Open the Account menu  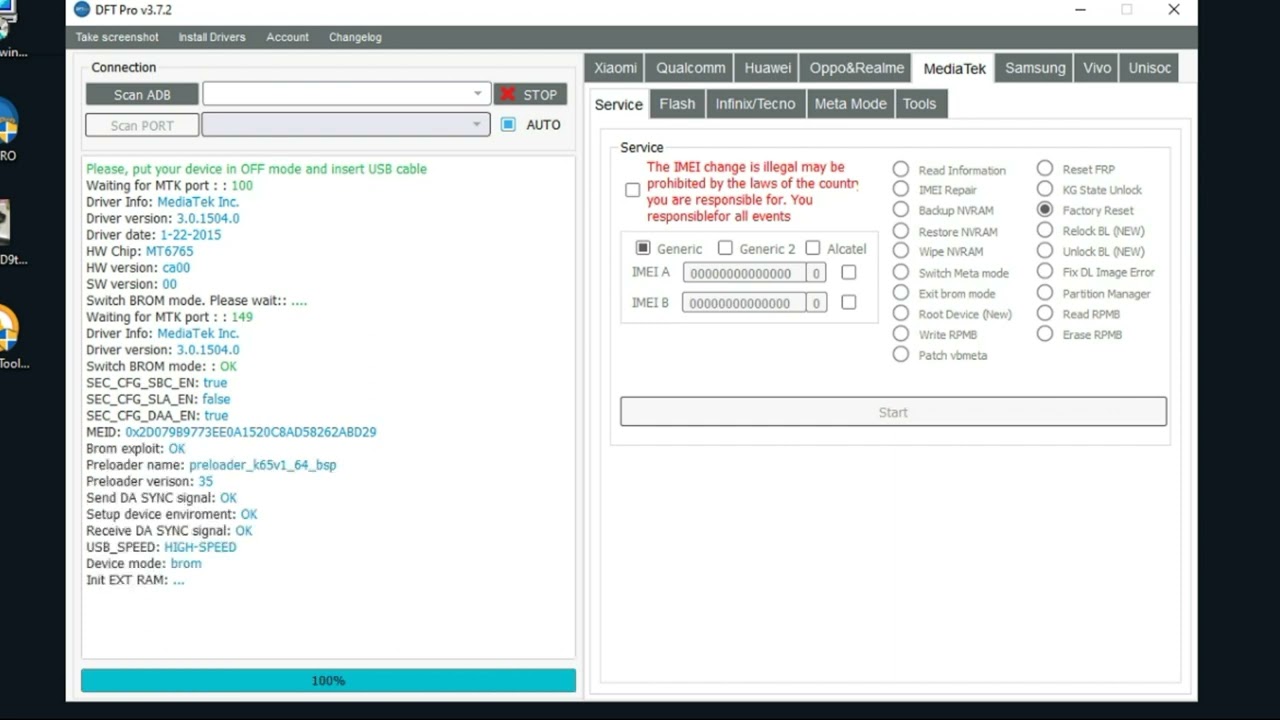(x=287, y=37)
